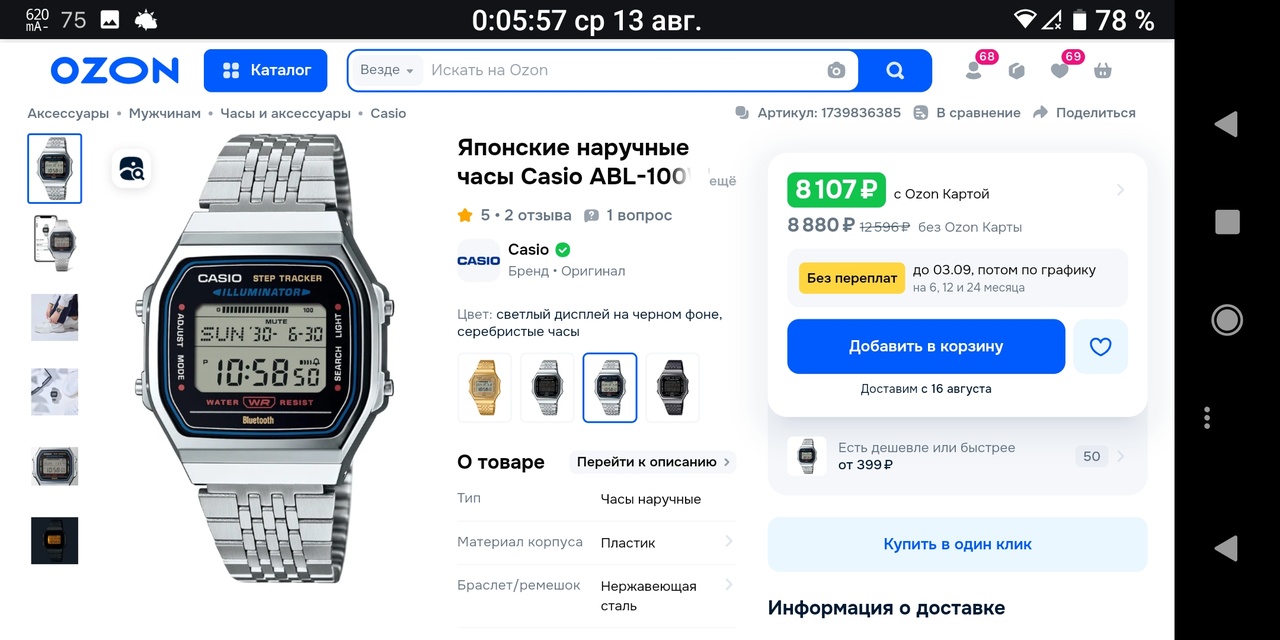Open the Везде search scope dropdown
Viewport: 1280px width, 640px height.
387,70
